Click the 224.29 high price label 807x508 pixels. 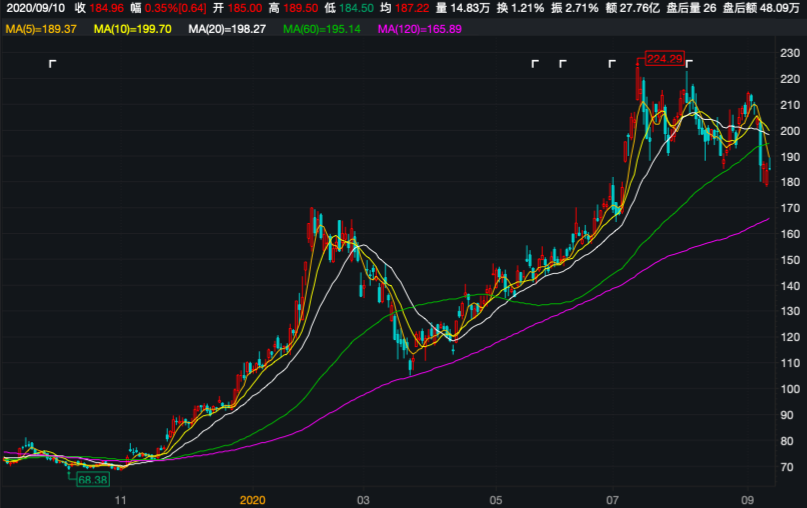click(665, 59)
